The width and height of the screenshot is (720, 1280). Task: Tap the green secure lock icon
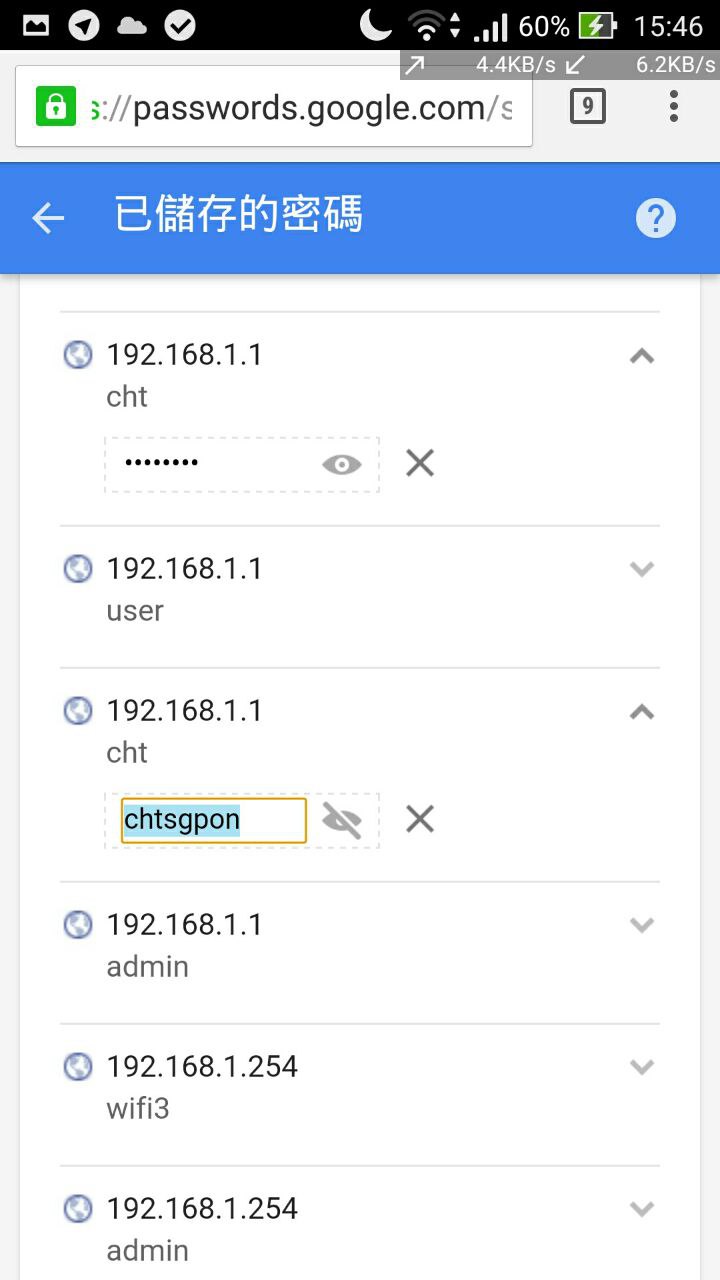pos(56,106)
